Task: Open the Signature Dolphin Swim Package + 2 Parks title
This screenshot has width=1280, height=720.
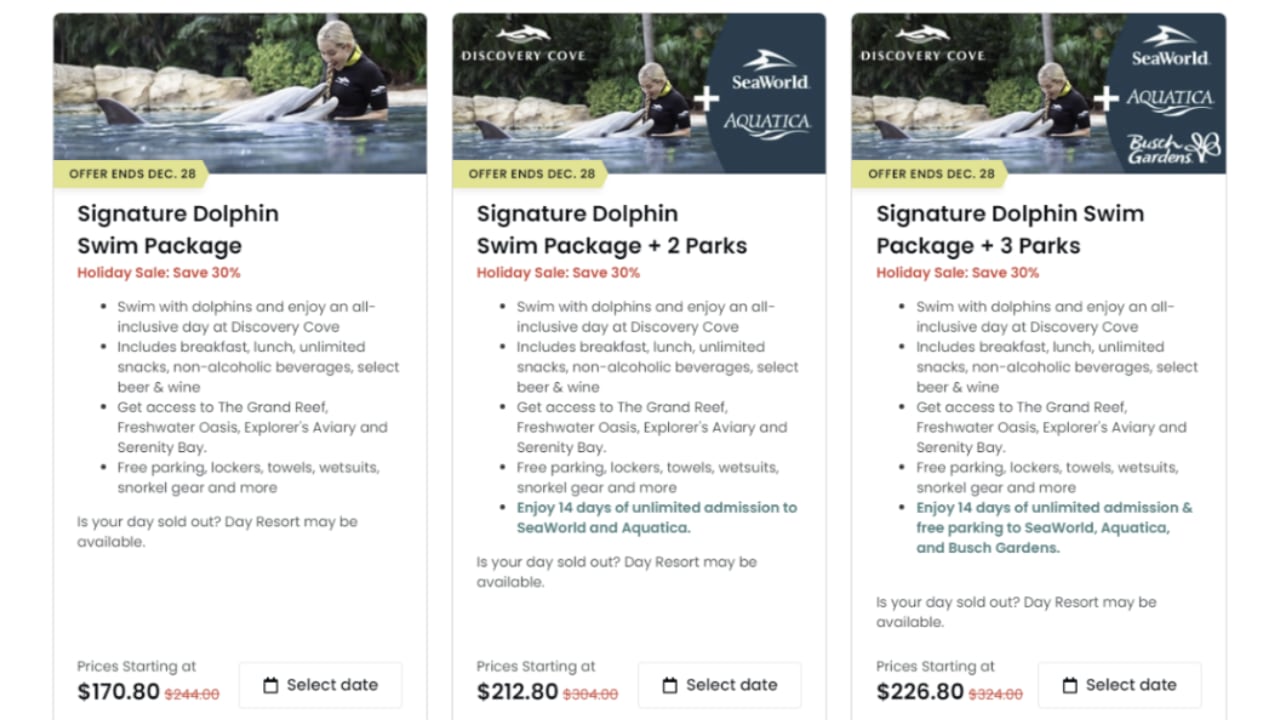Action: [611, 229]
